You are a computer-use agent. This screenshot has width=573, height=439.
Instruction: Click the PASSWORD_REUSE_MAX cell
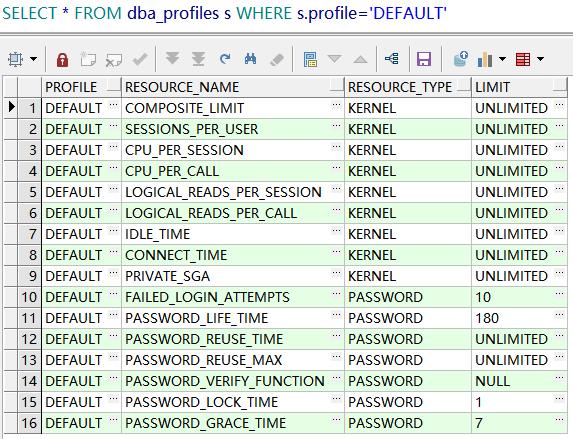tap(233, 360)
